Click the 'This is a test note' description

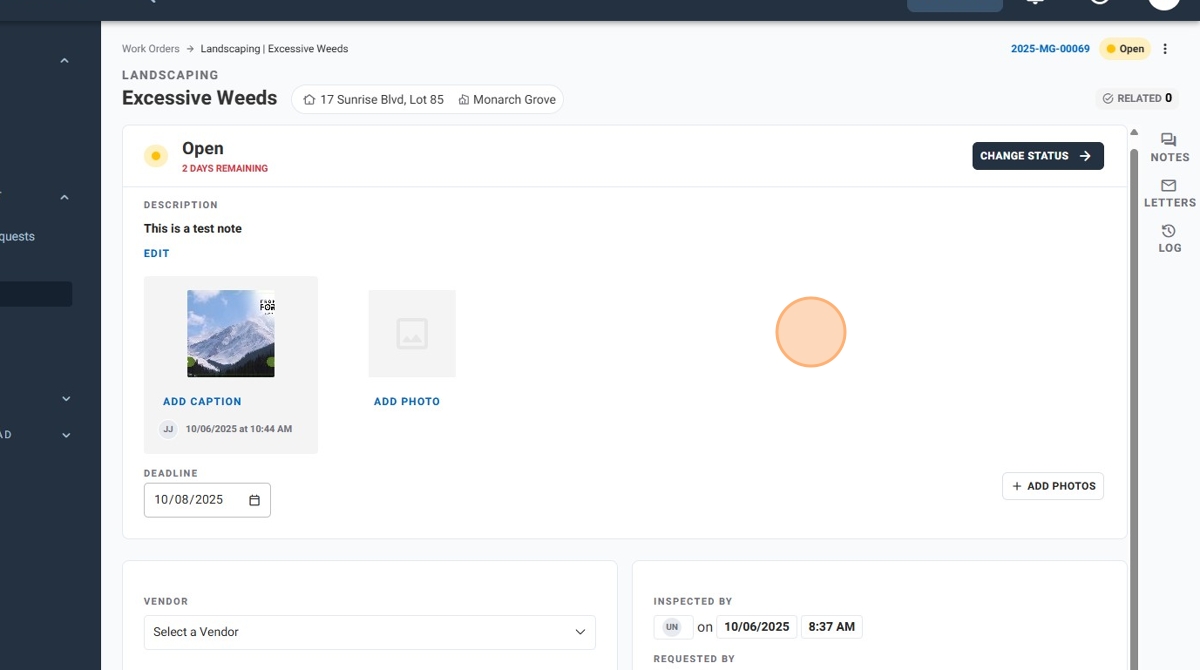193,229
